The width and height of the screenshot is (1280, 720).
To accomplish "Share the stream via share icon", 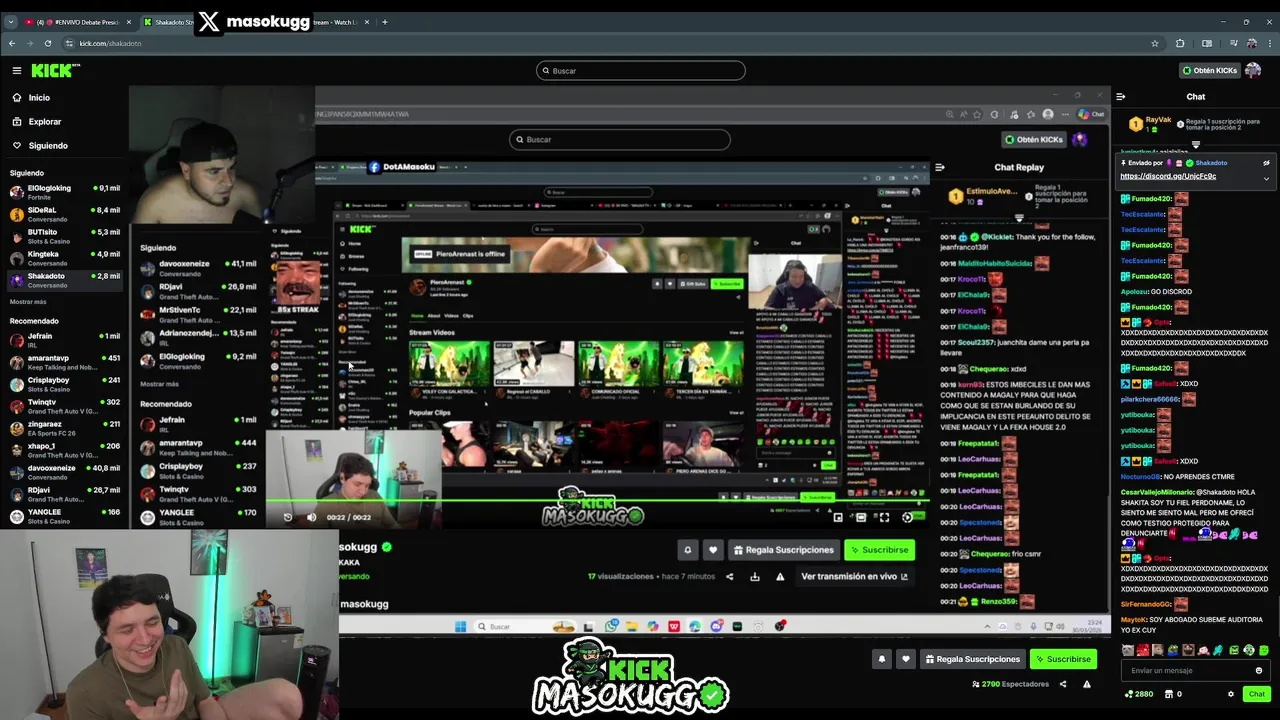I will click(1063, 684).
